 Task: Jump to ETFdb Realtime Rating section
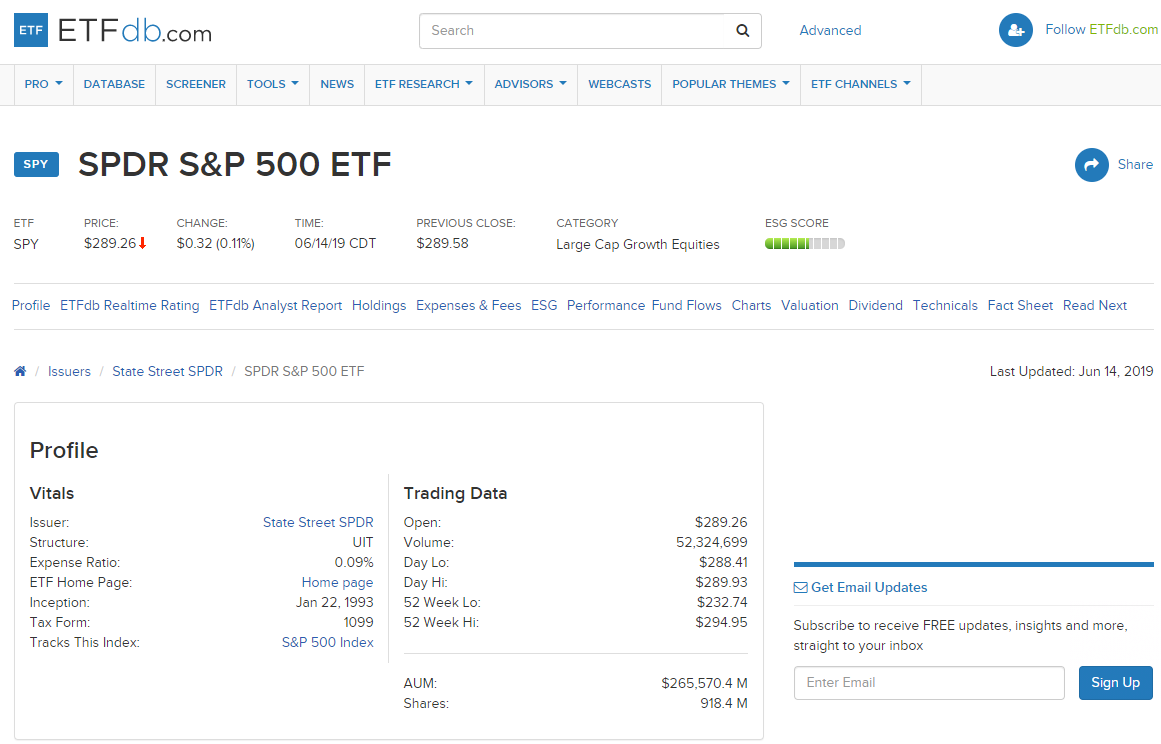pyautogui.click(x=130, y=306)
